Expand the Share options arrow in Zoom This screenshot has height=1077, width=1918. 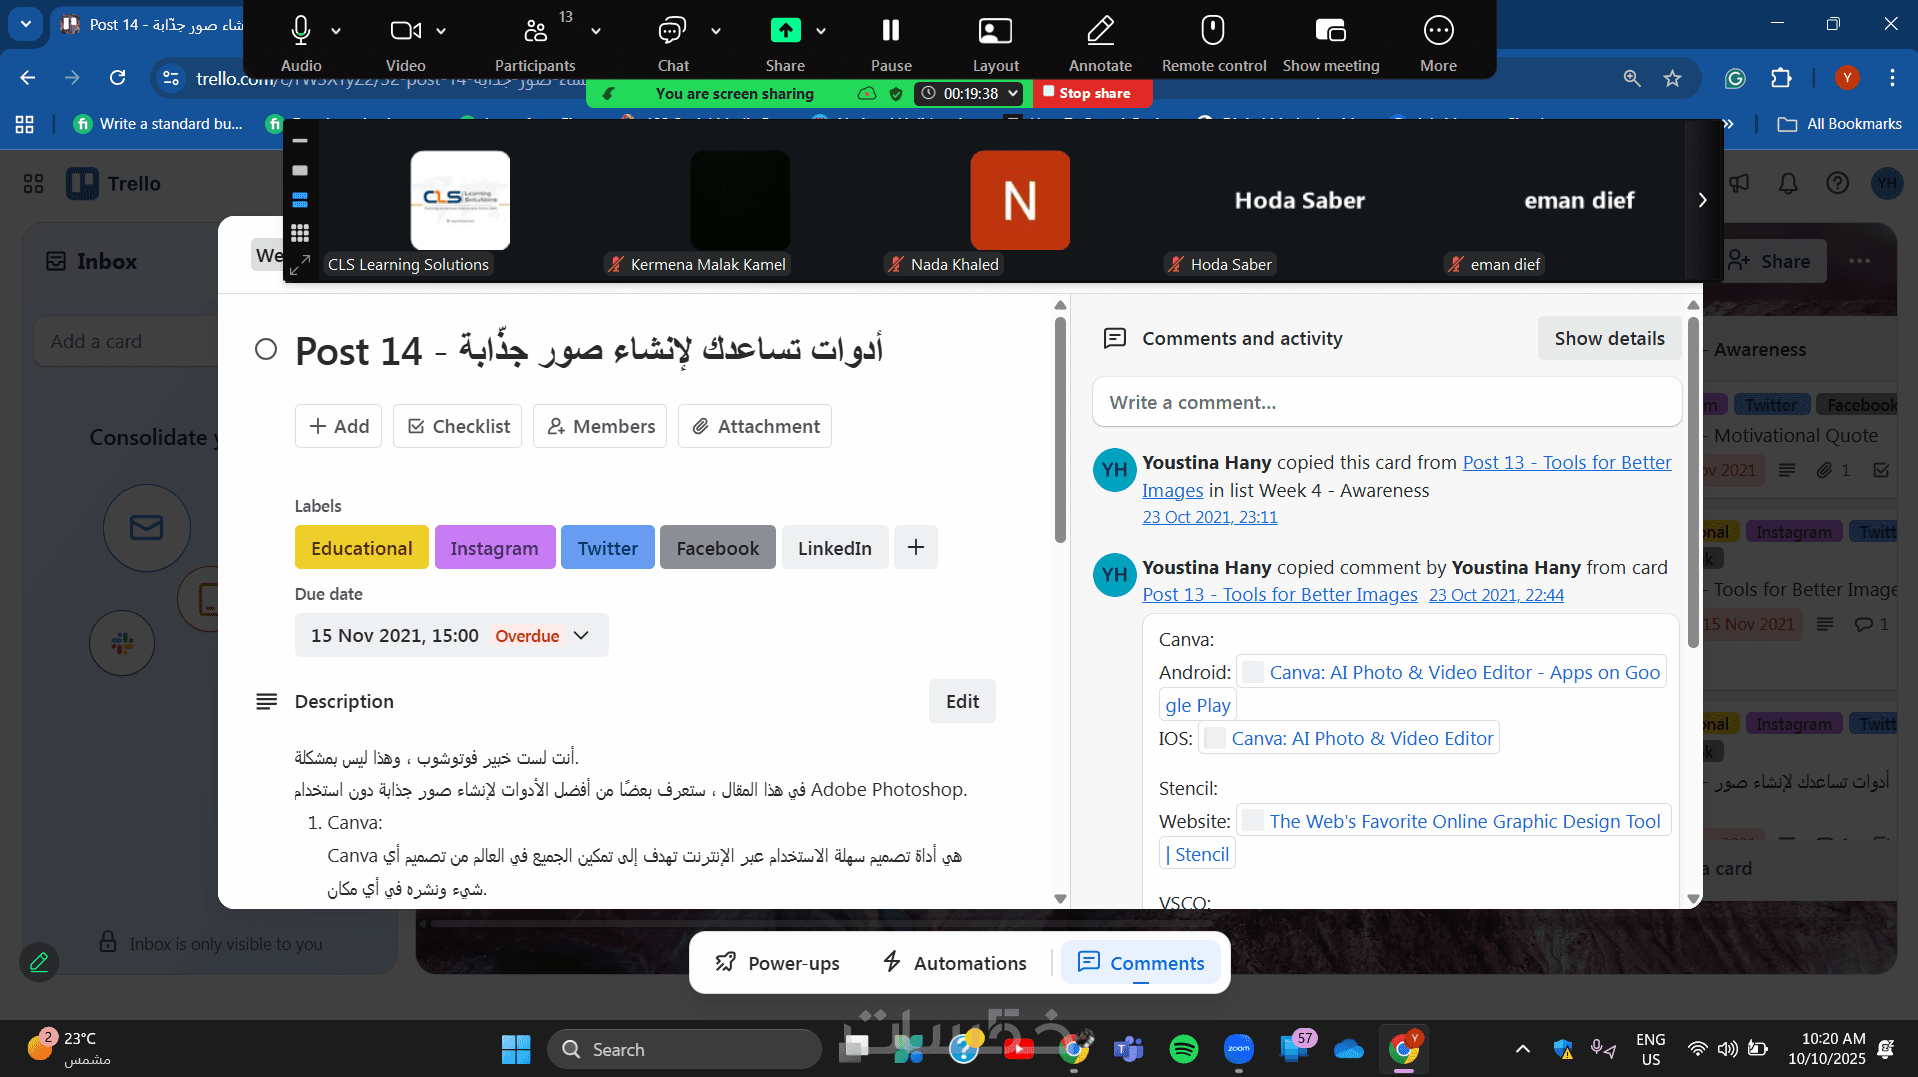(821, 31)
